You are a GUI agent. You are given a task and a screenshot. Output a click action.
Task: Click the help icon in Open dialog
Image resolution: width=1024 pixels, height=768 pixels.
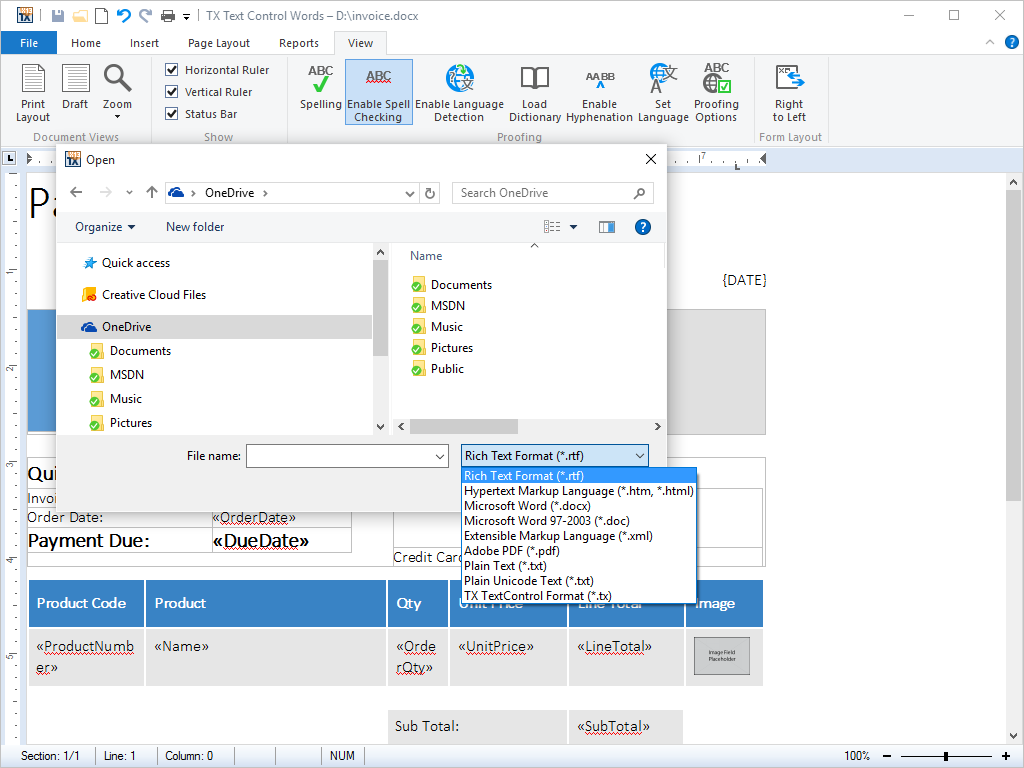[x=643, y=227]
